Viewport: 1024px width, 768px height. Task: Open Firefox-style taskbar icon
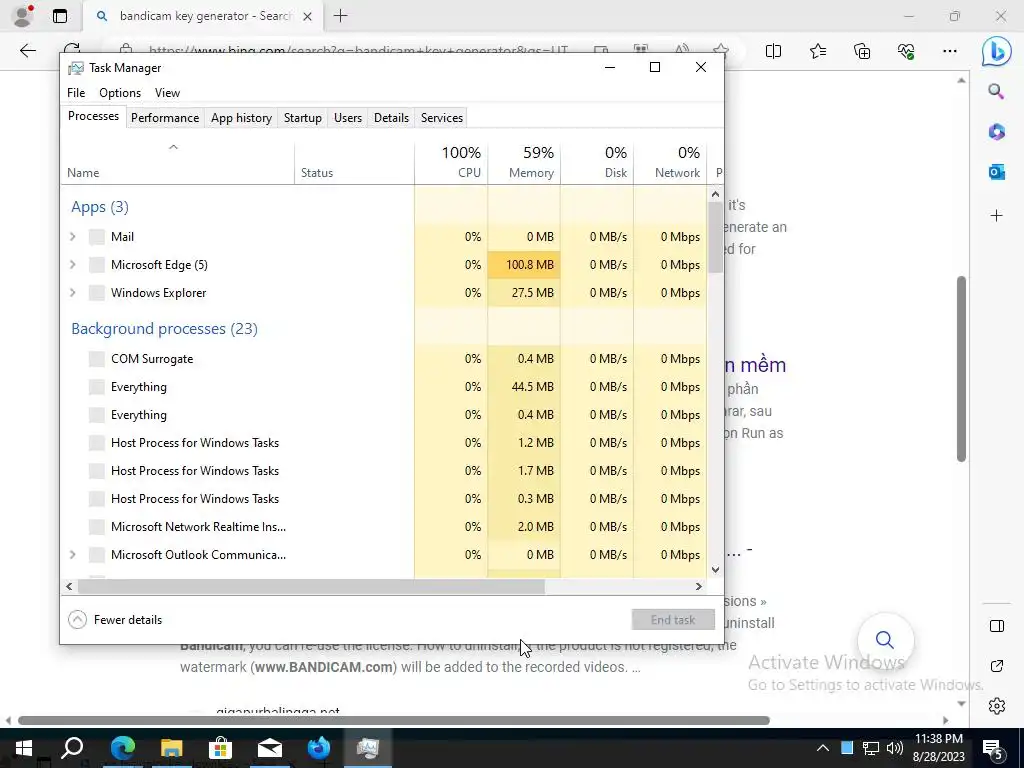click(x=319, y=748)
